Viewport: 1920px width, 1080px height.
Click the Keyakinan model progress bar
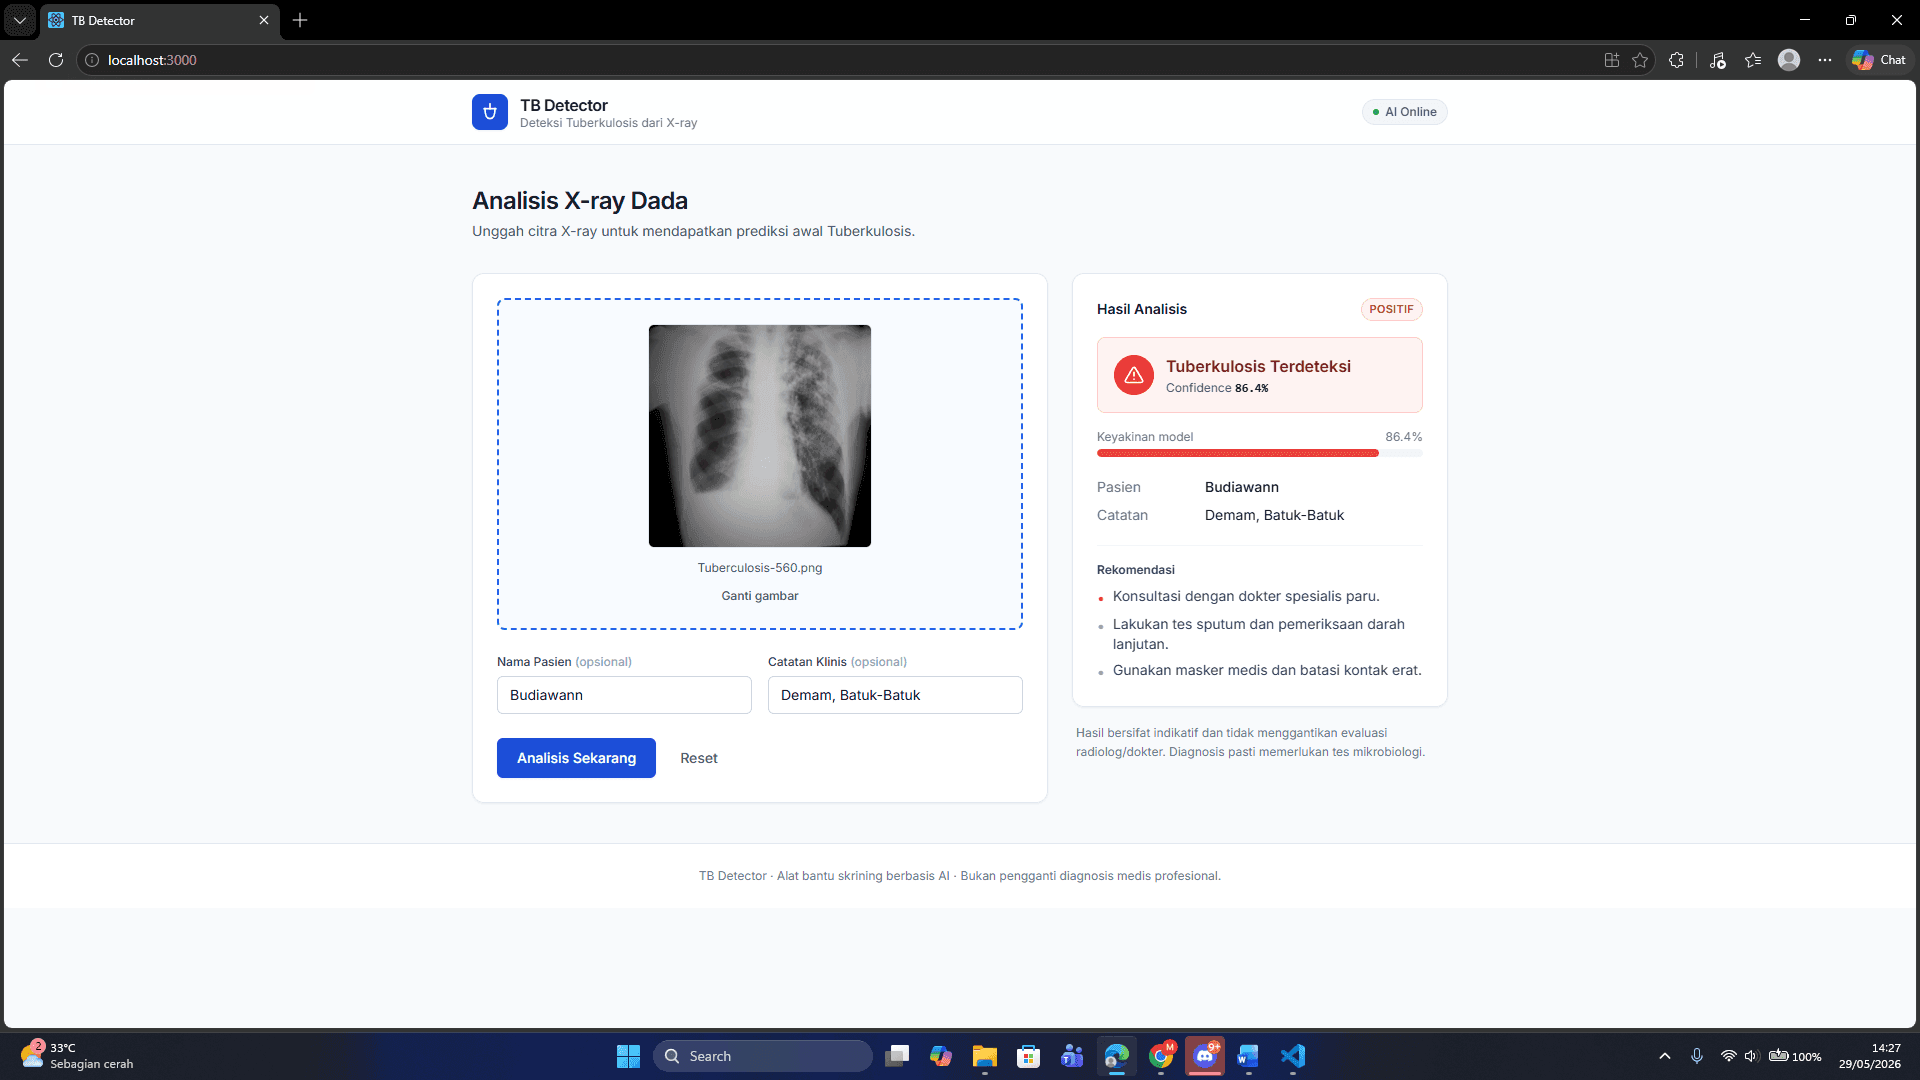(x=1259, y=453)
